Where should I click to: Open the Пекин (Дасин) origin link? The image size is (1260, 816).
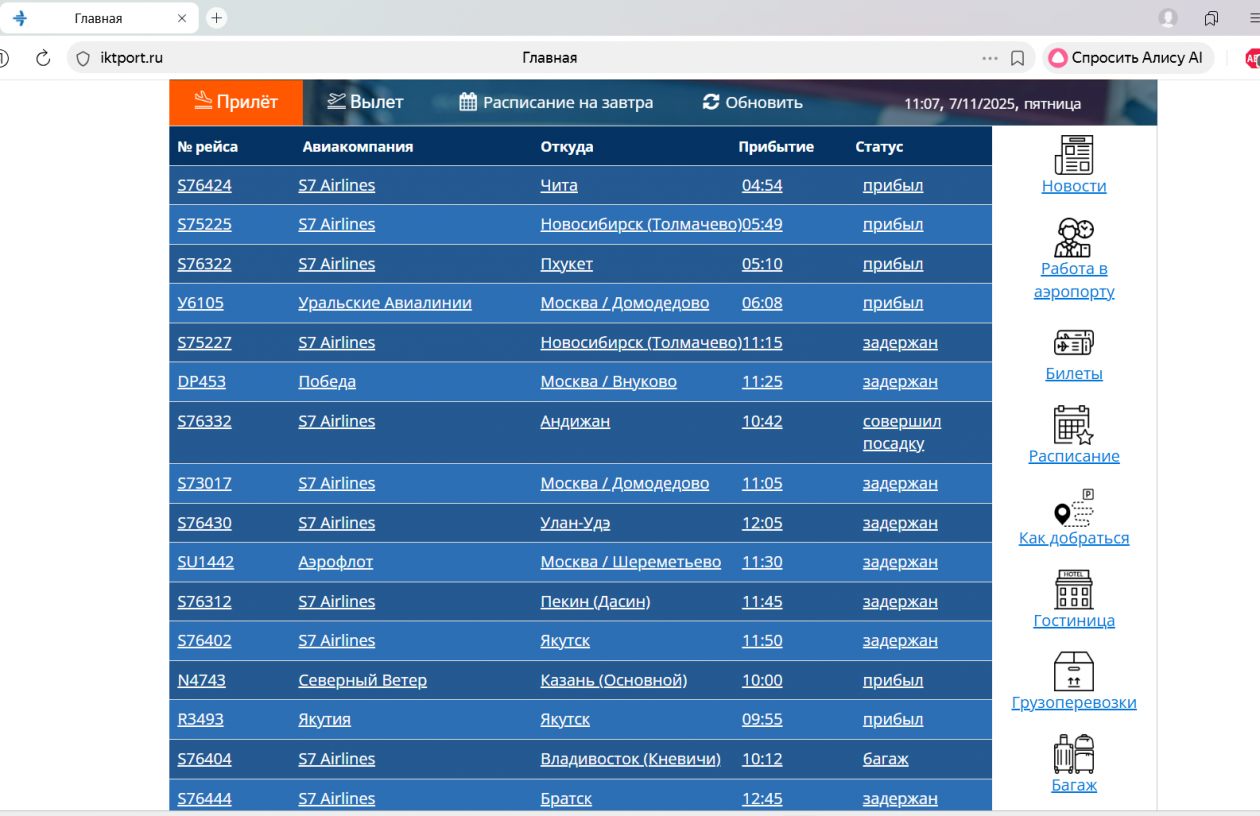coord(595,601)
